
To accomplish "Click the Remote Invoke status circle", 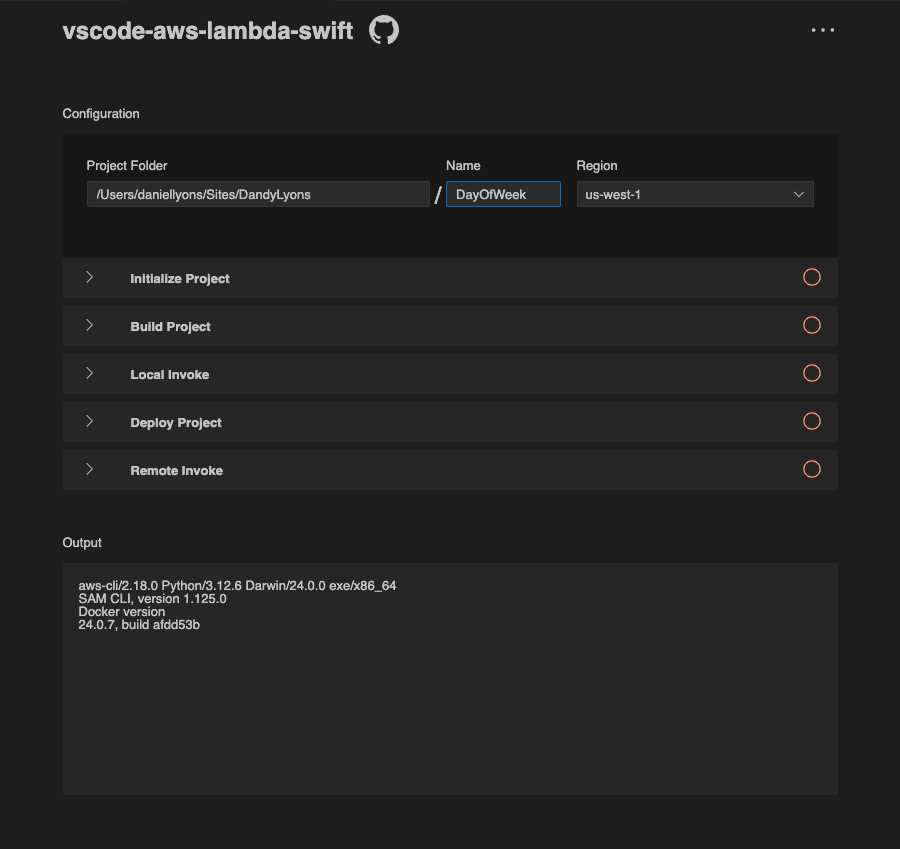I will tap(812, 469).
